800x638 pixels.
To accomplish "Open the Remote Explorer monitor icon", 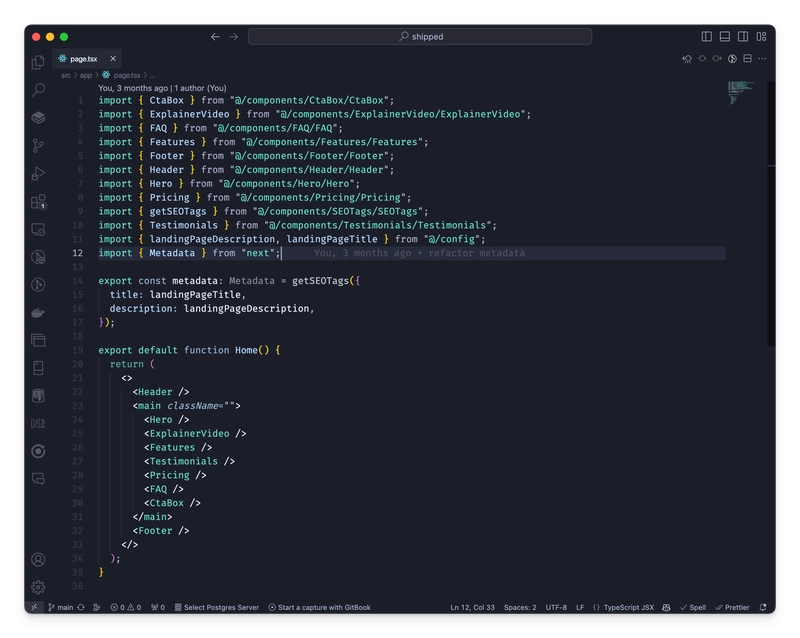I will 38,229.
